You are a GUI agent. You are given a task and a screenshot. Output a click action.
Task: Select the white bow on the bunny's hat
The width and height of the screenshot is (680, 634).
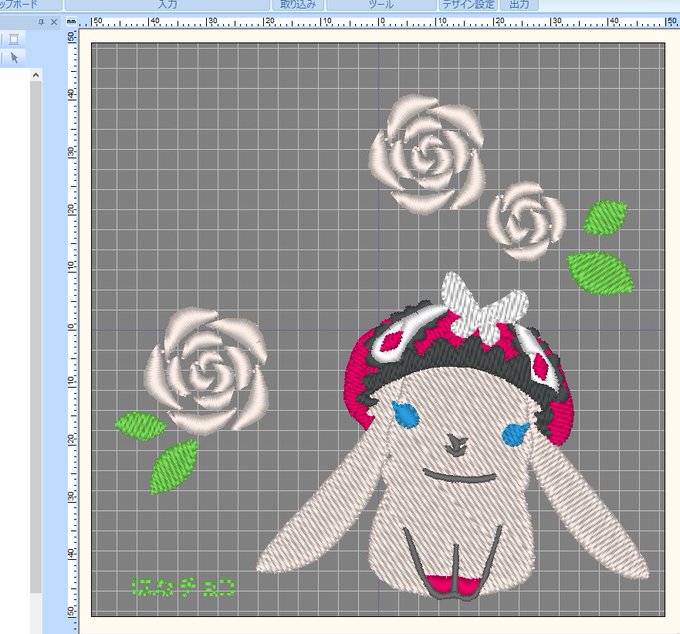pos(485,309)
